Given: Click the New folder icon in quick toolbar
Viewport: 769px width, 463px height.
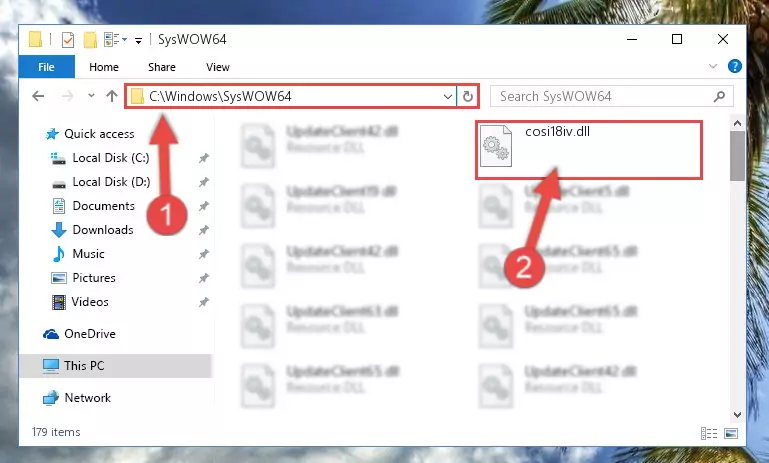Looking at the screenshot, I should 90,40.
